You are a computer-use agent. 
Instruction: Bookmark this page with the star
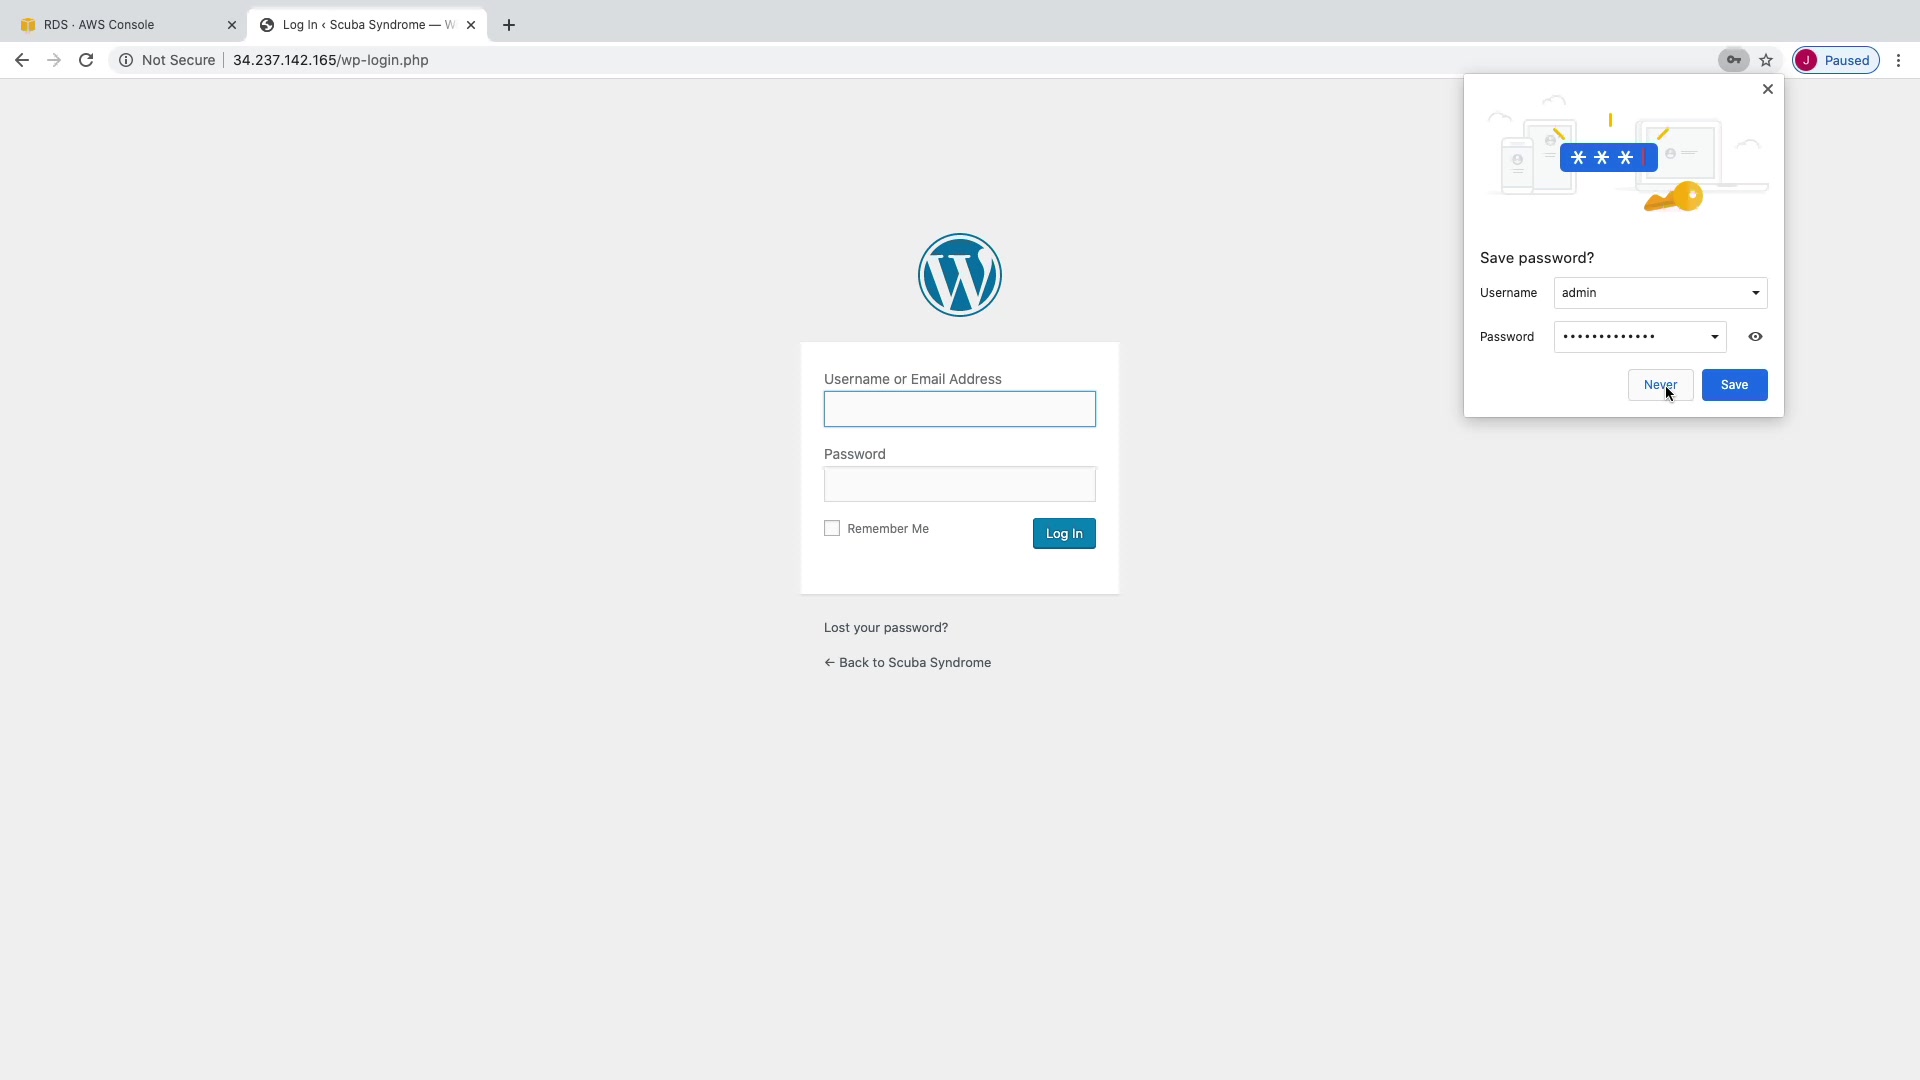1766,60
